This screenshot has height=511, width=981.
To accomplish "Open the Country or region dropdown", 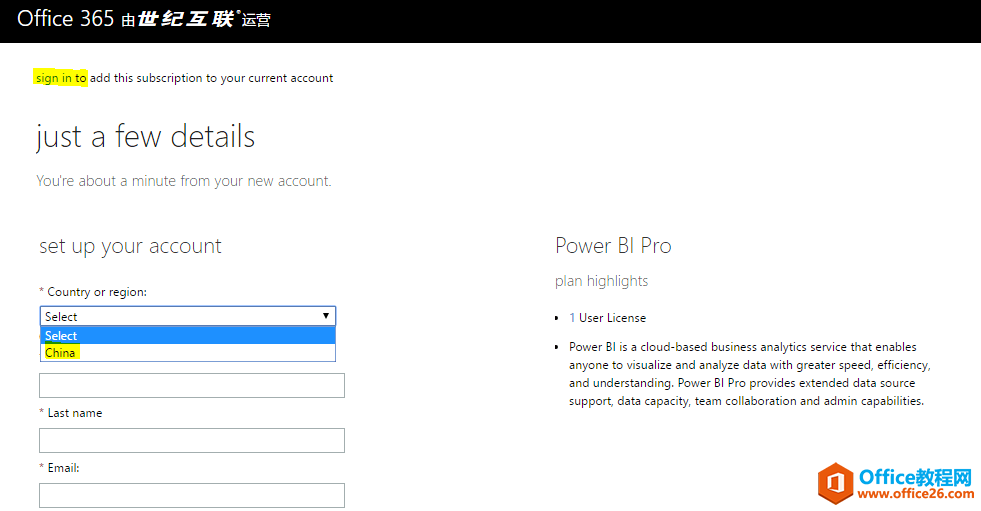I will (x=188, y=316).
